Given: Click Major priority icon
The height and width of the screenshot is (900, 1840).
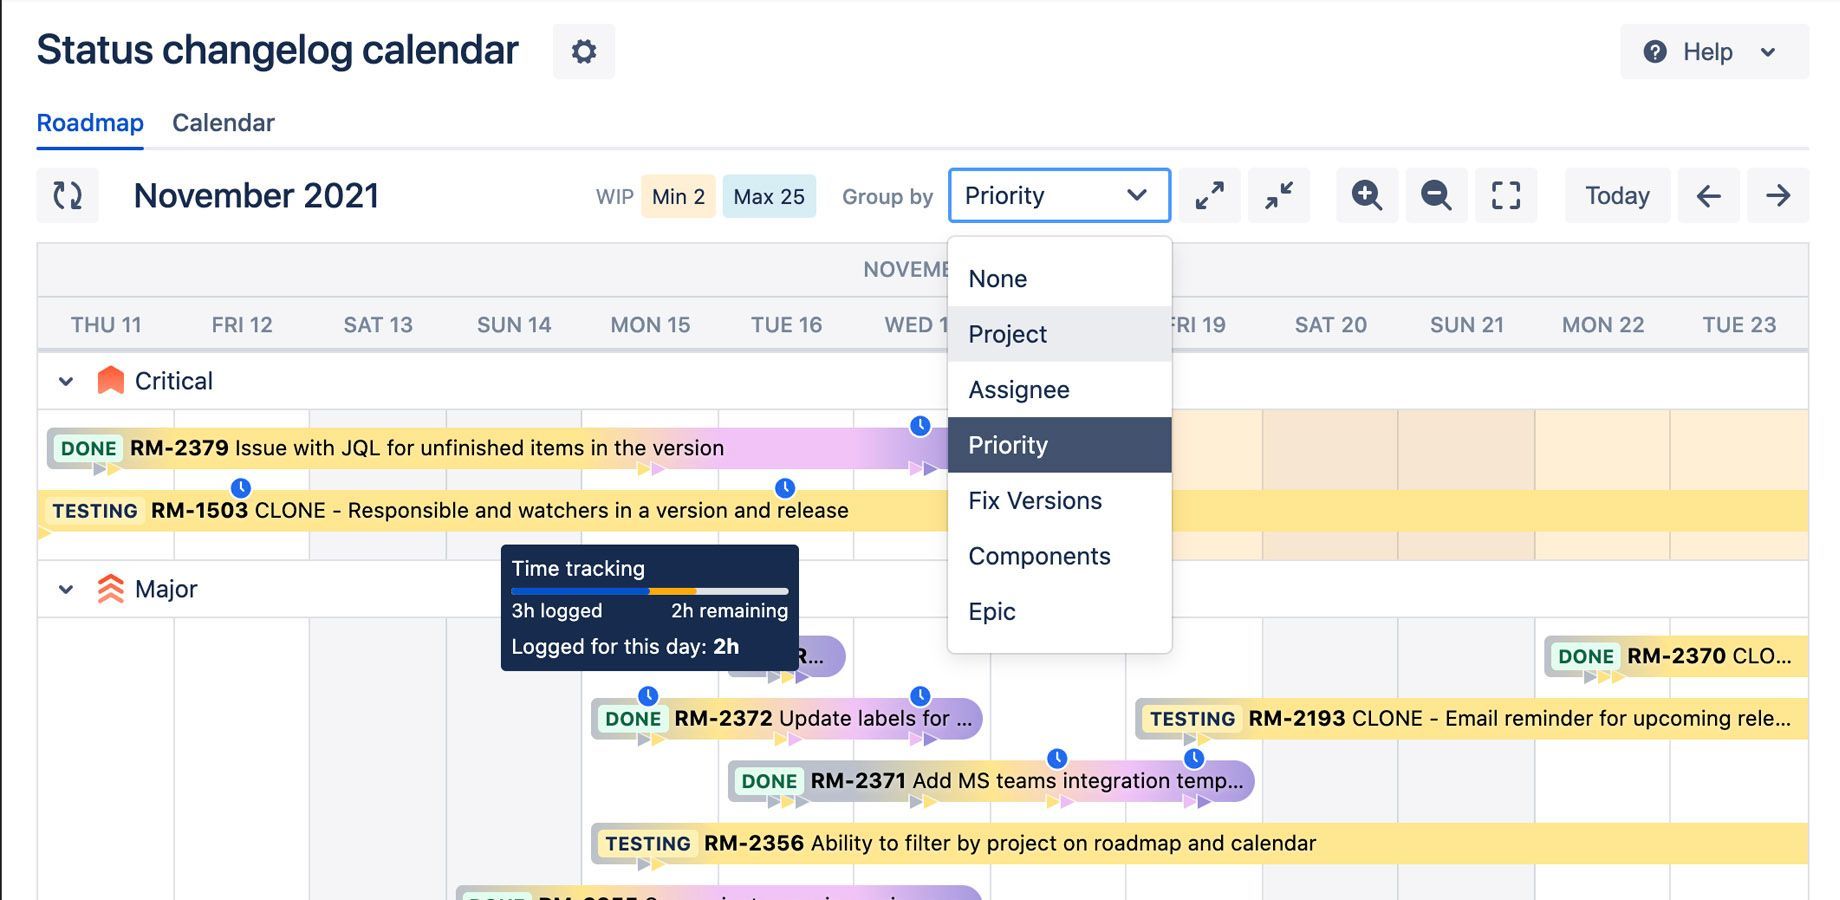Looking at the screenshot, I should [110, 589].
